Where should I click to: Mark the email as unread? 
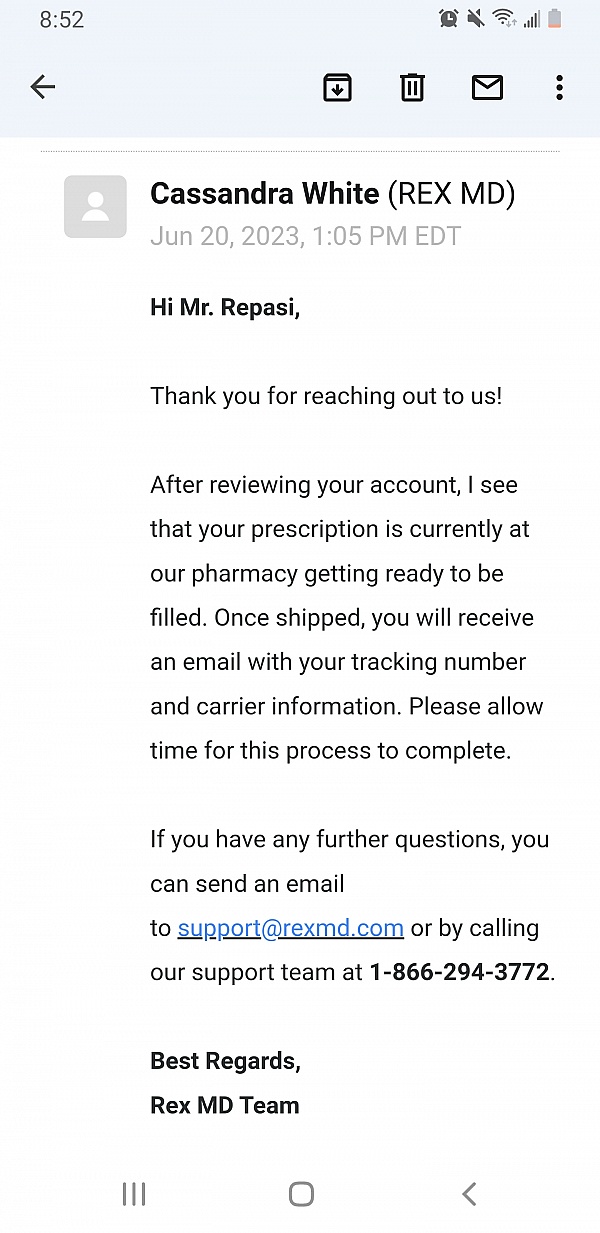487,88
